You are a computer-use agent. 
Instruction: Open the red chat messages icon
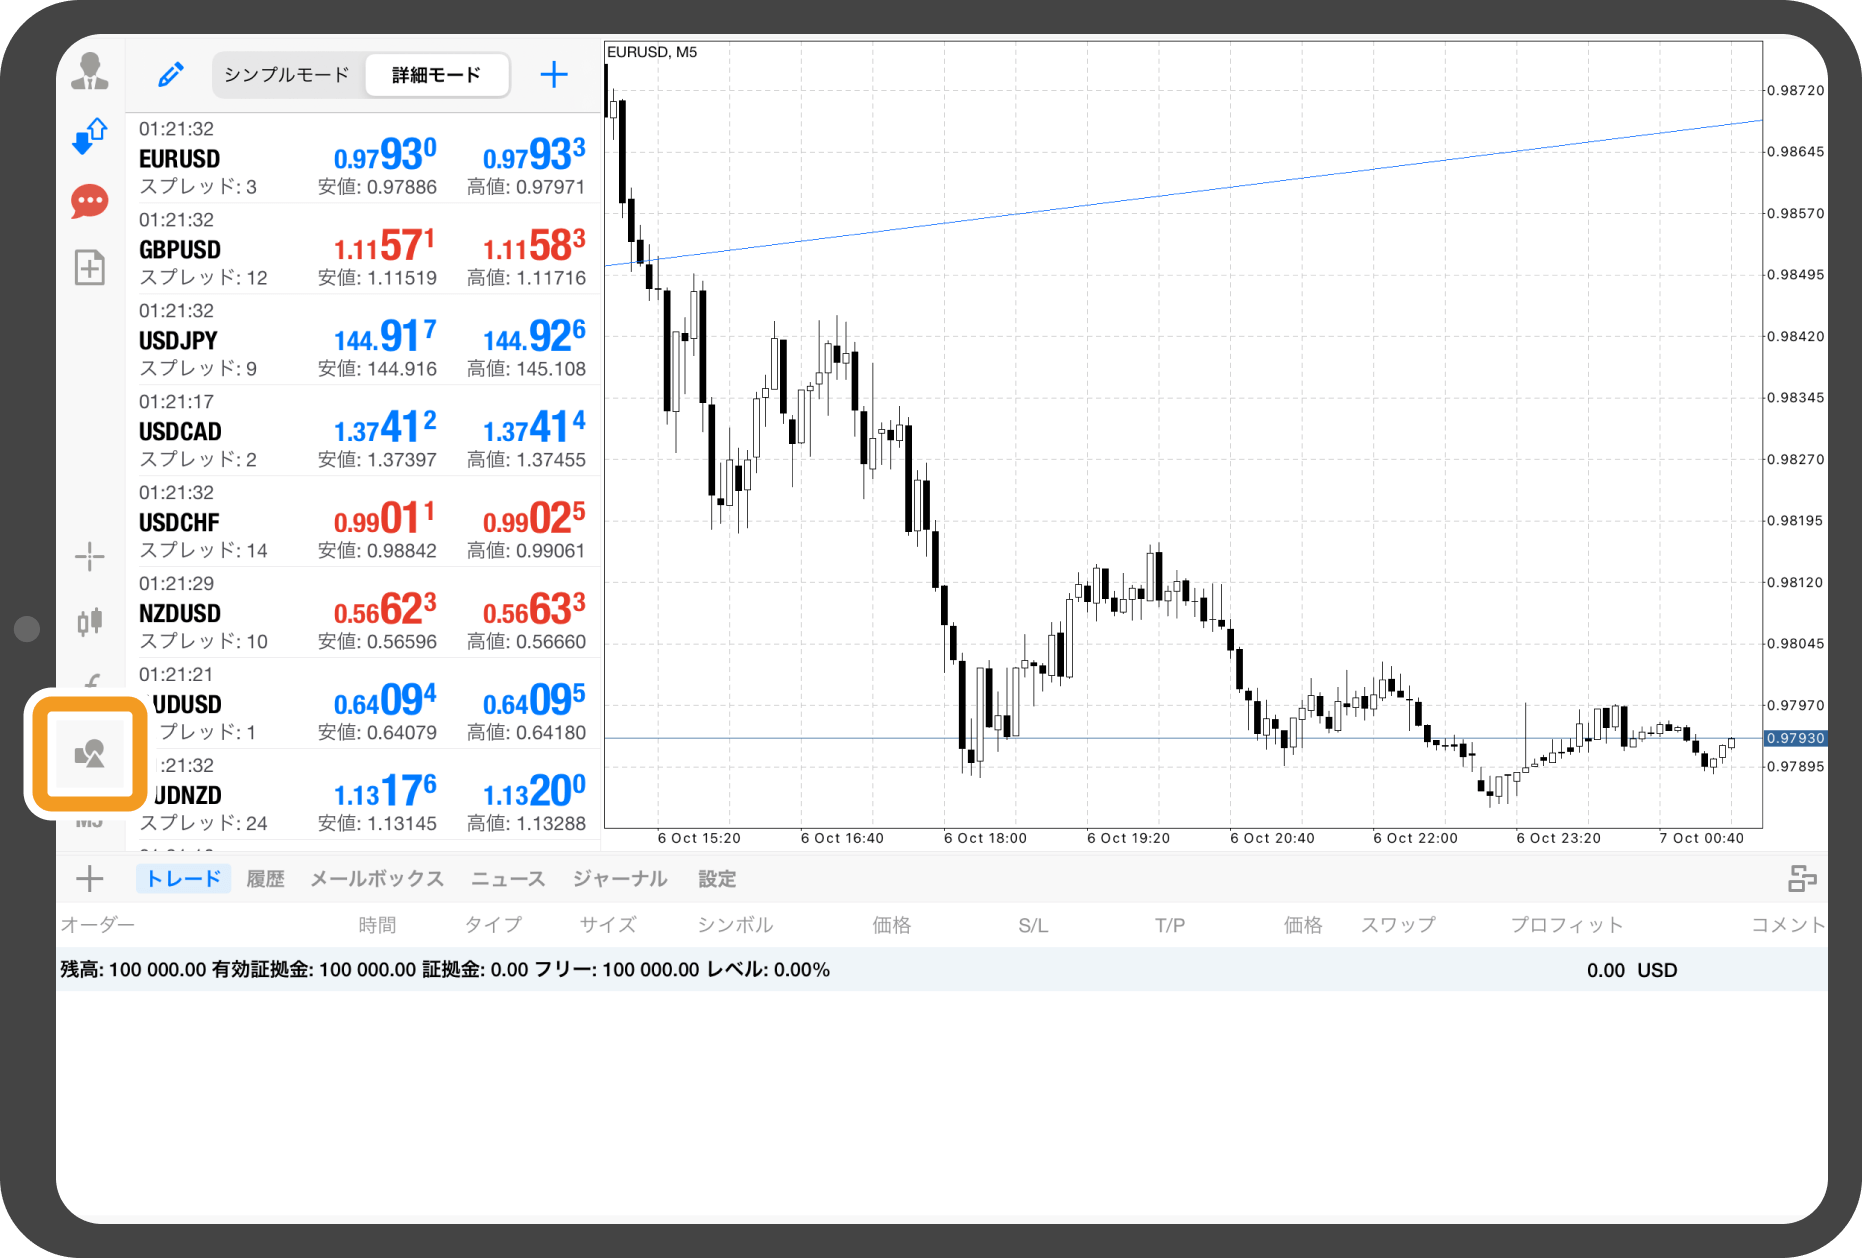90,201
